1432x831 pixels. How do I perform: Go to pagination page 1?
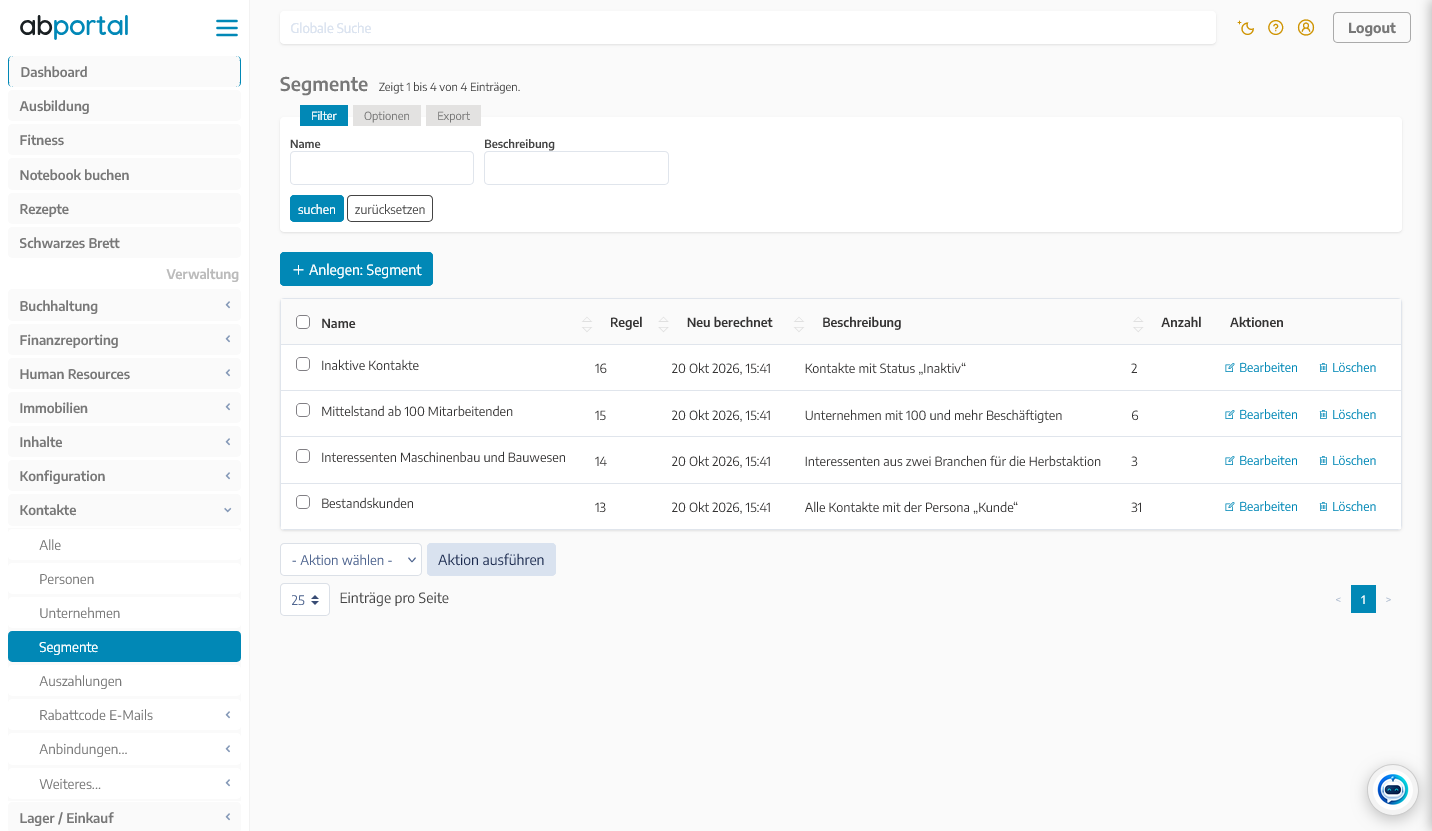1363,599
